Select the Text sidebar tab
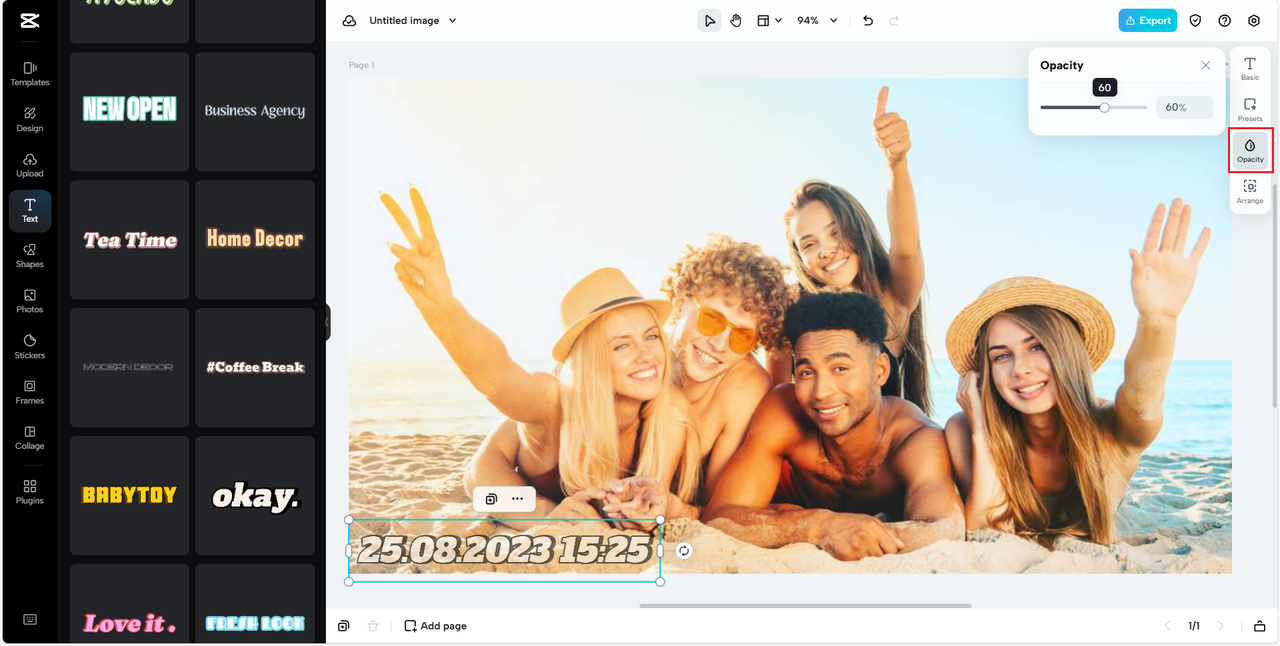Screen dimensions: 1280x646 (x=30, y=210)
